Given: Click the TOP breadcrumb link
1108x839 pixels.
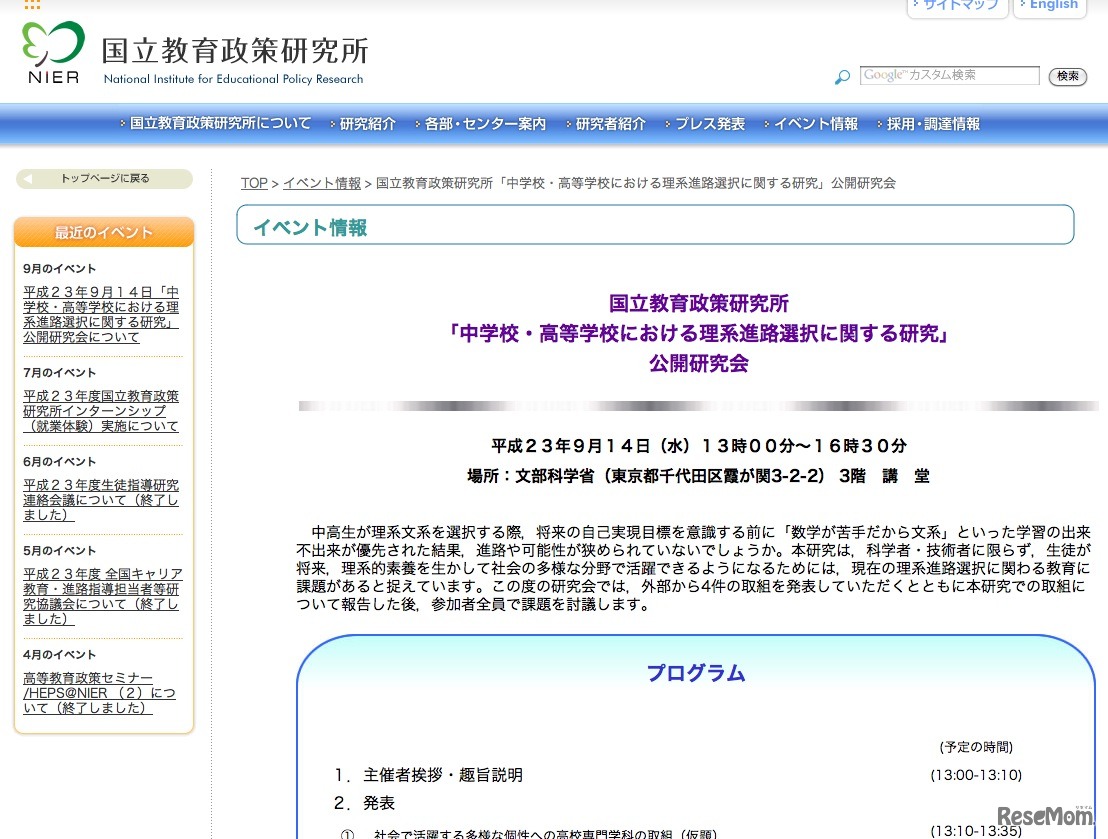Looking at the screenshot, I should [253, 183].
